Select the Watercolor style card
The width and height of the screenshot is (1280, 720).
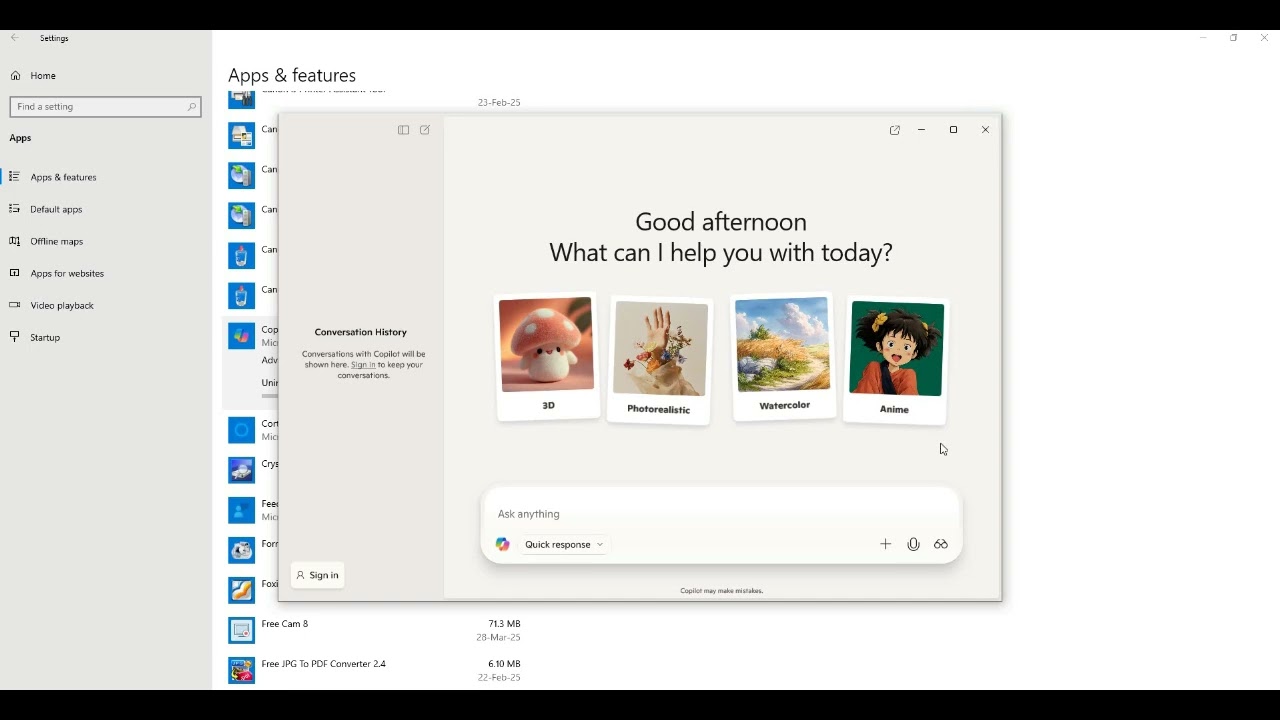click(784, 357)
